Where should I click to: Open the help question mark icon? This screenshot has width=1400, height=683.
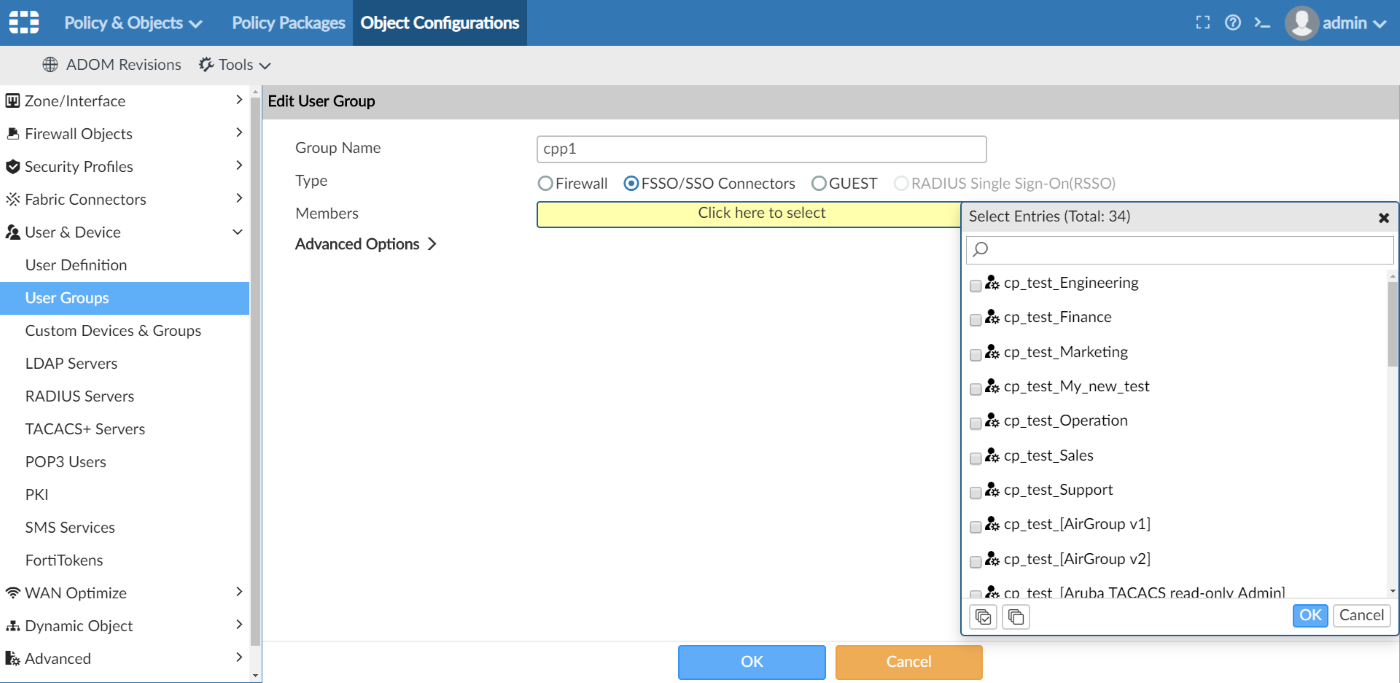pos(1233,23)
